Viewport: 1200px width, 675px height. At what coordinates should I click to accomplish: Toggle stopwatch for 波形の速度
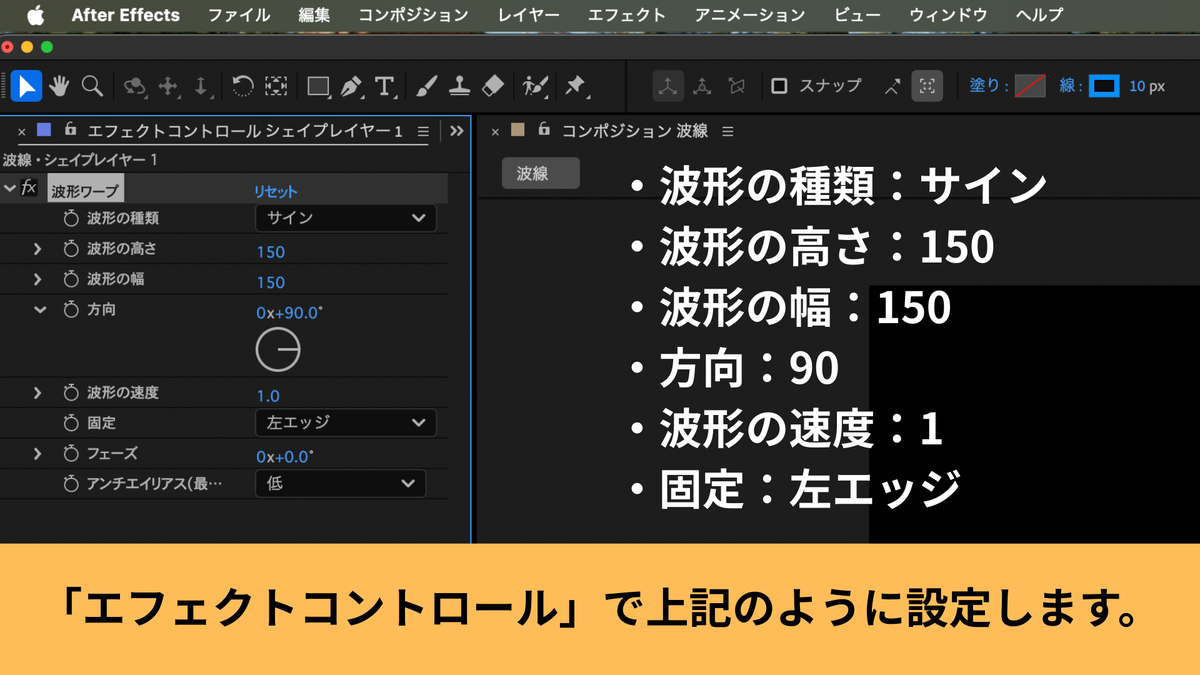[71, 393]
